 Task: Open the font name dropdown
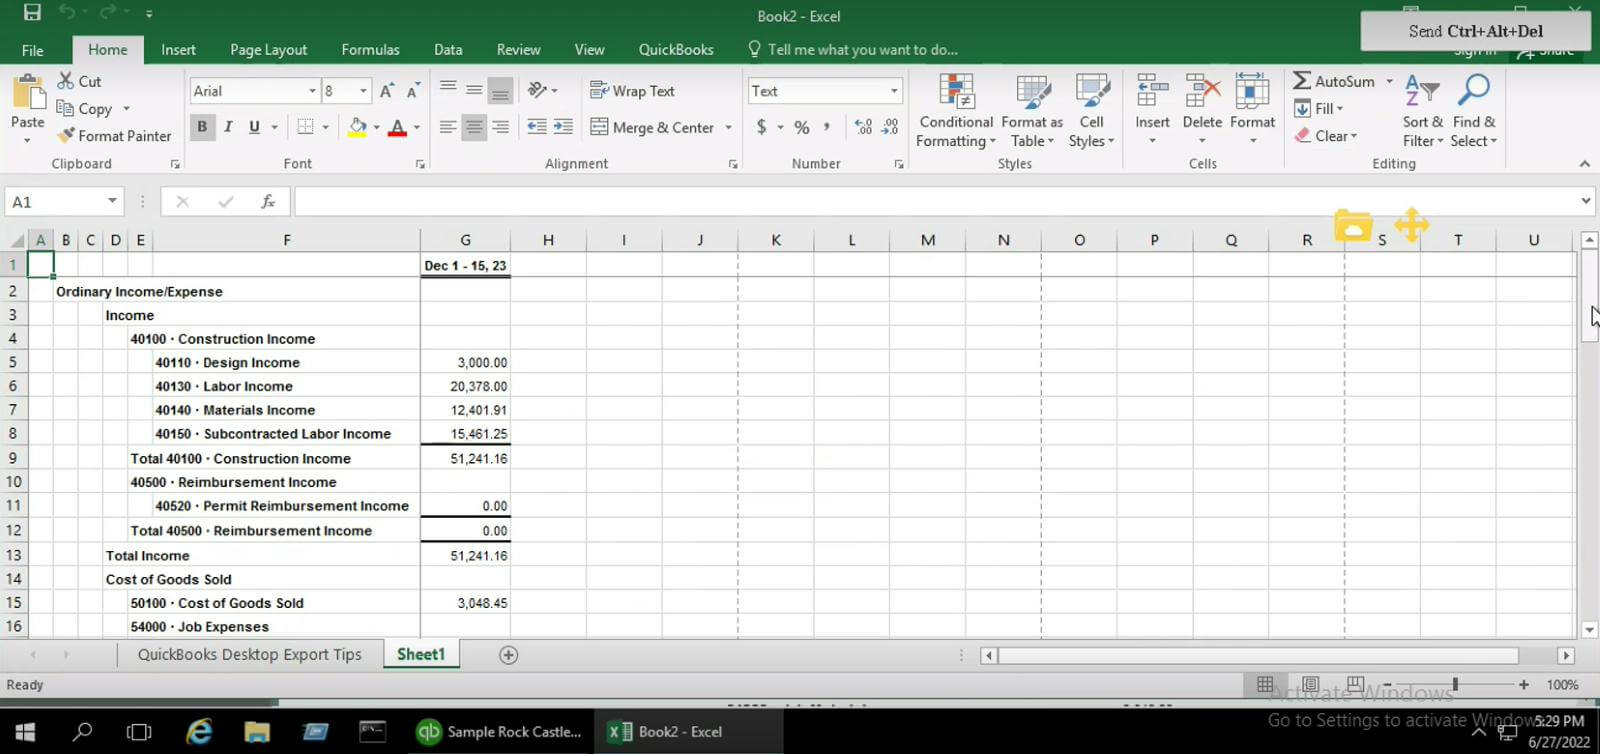[x=312, y=91]
